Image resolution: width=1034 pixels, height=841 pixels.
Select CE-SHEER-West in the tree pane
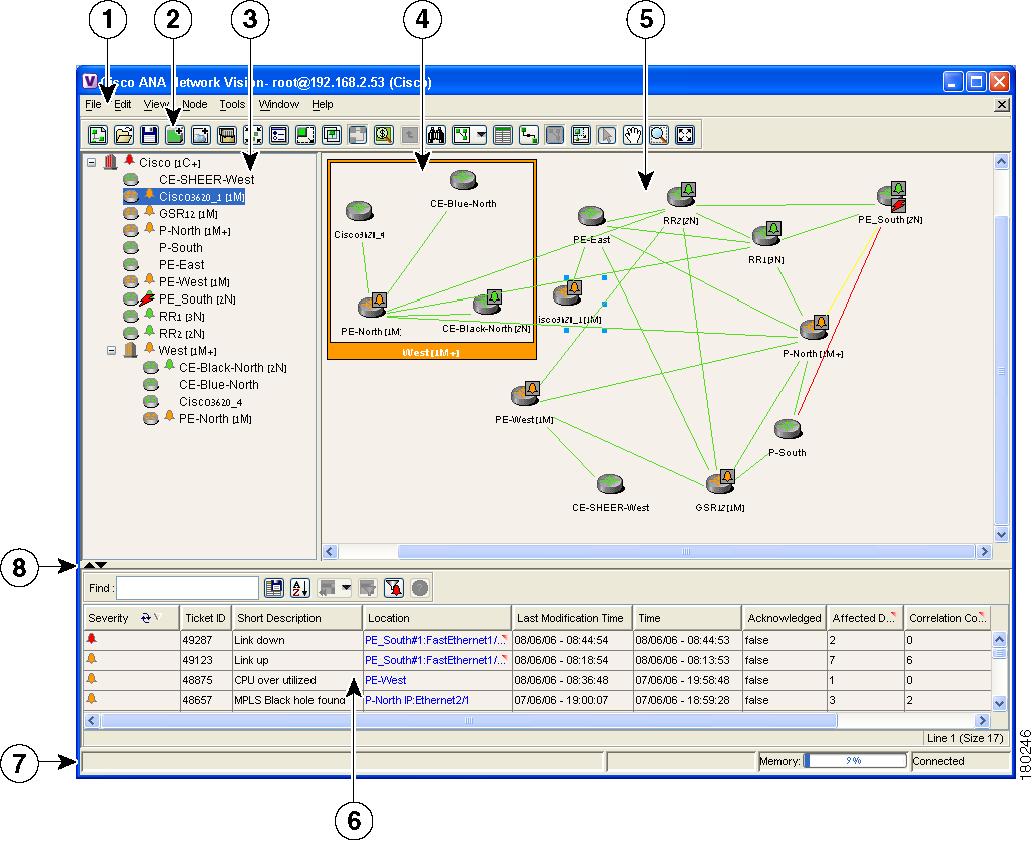206,179
